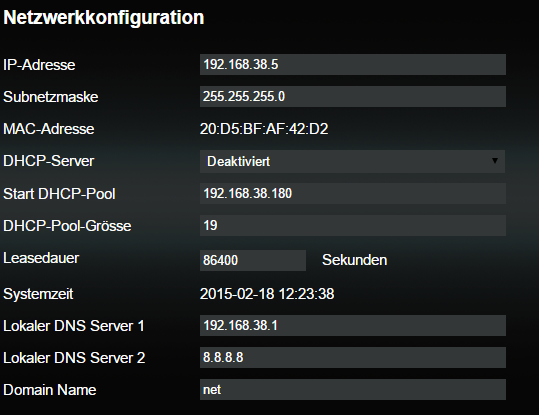This screenshot has width=539, height=415.
Task: Click the Sekunden unit text beside Leasedauer
Action: [x=354, y=260]
